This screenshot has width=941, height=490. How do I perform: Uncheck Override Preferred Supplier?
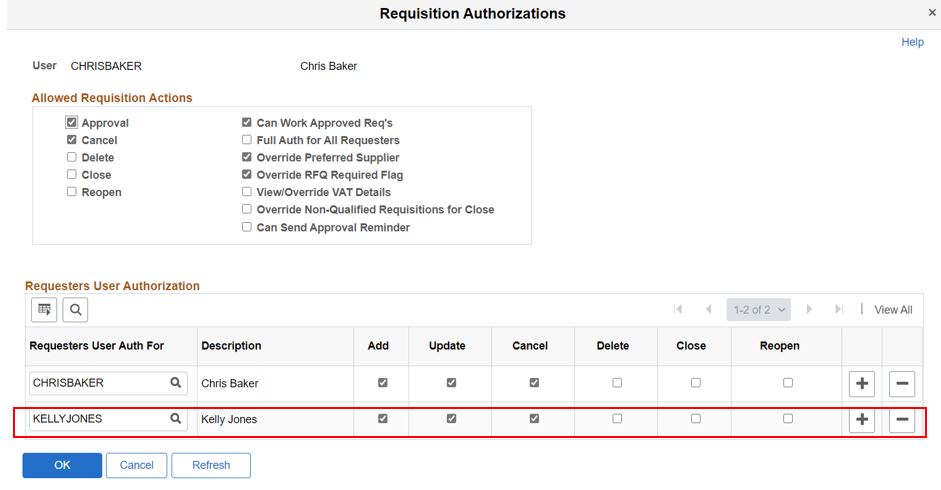[247, 158]
